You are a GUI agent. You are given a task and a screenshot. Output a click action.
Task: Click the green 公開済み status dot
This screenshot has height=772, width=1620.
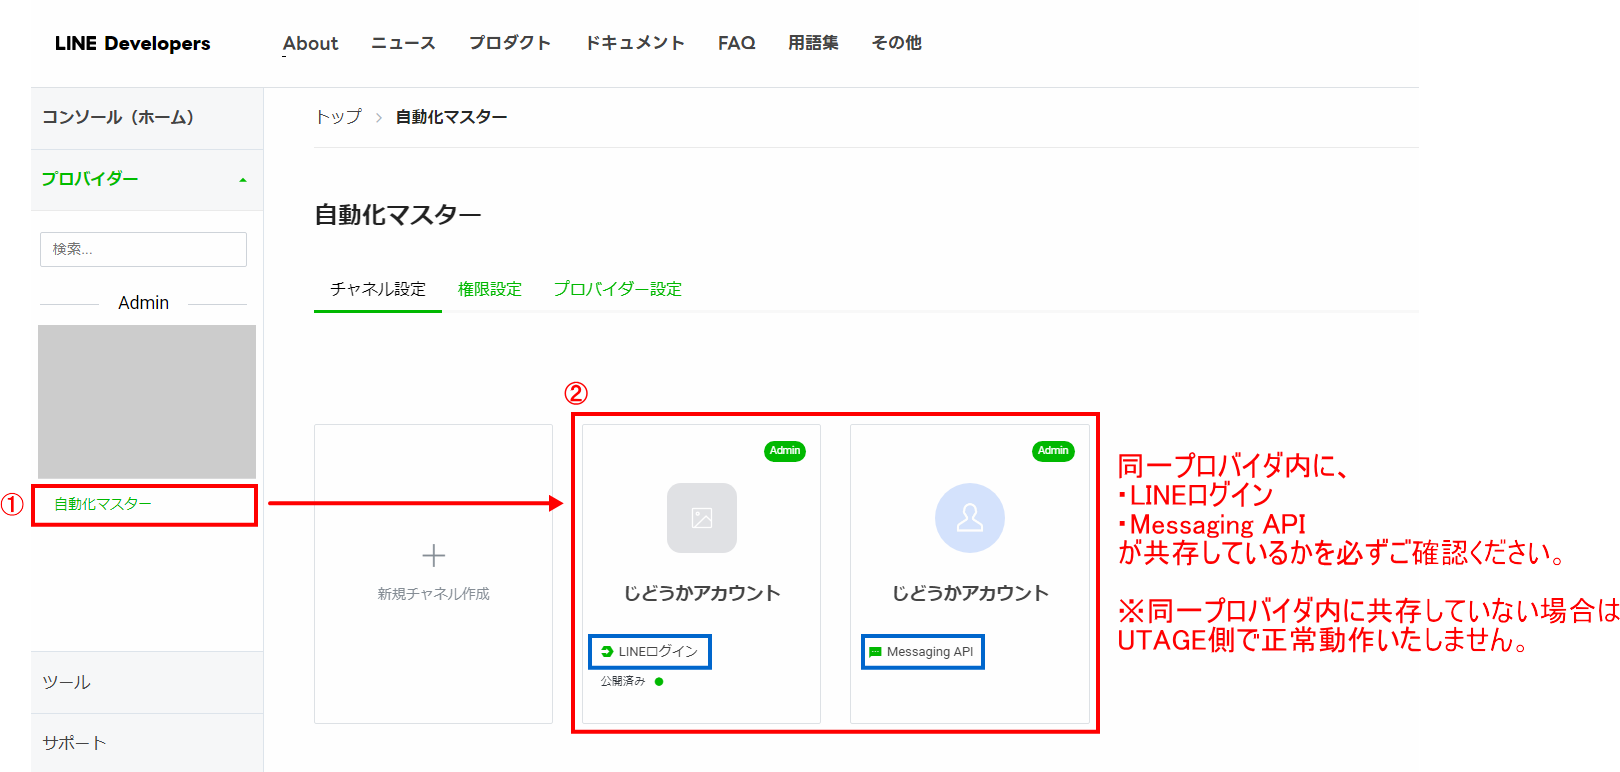point(659,682)
